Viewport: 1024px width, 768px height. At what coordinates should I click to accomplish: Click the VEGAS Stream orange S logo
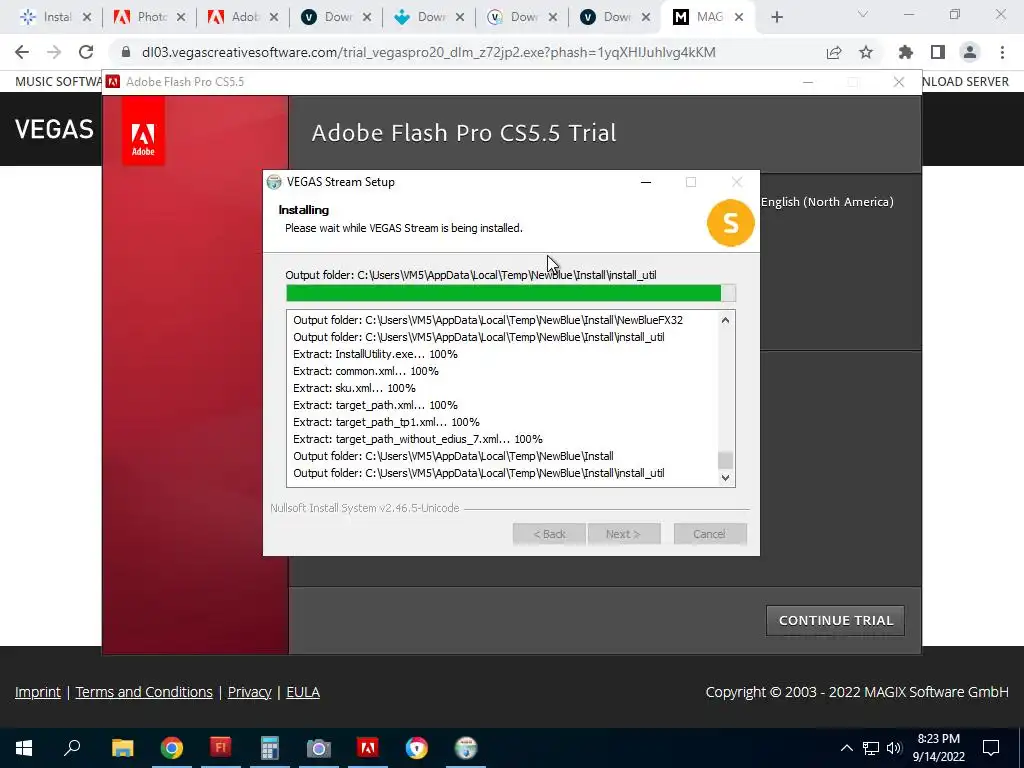coord(730,223)
